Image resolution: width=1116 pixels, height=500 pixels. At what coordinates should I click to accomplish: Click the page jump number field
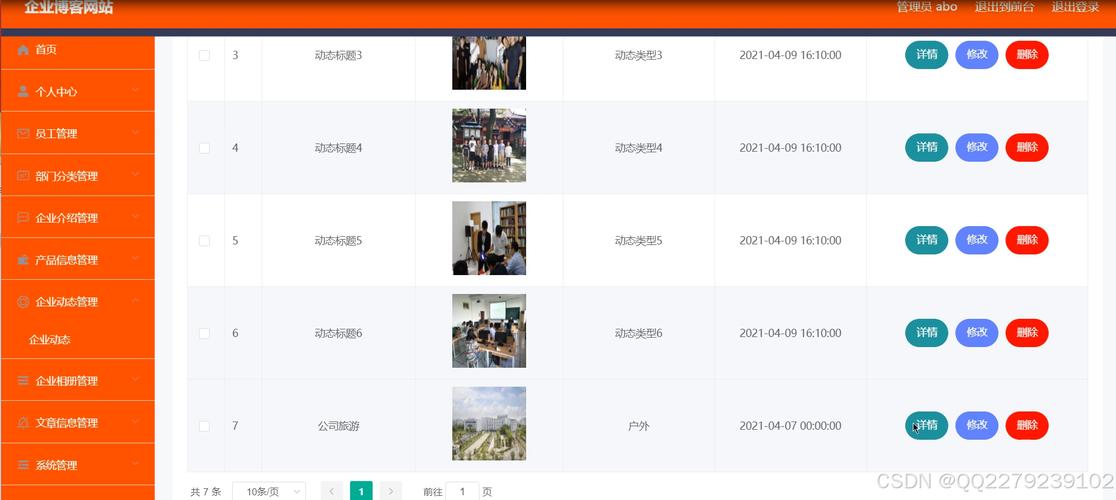(x=463, y=491)
